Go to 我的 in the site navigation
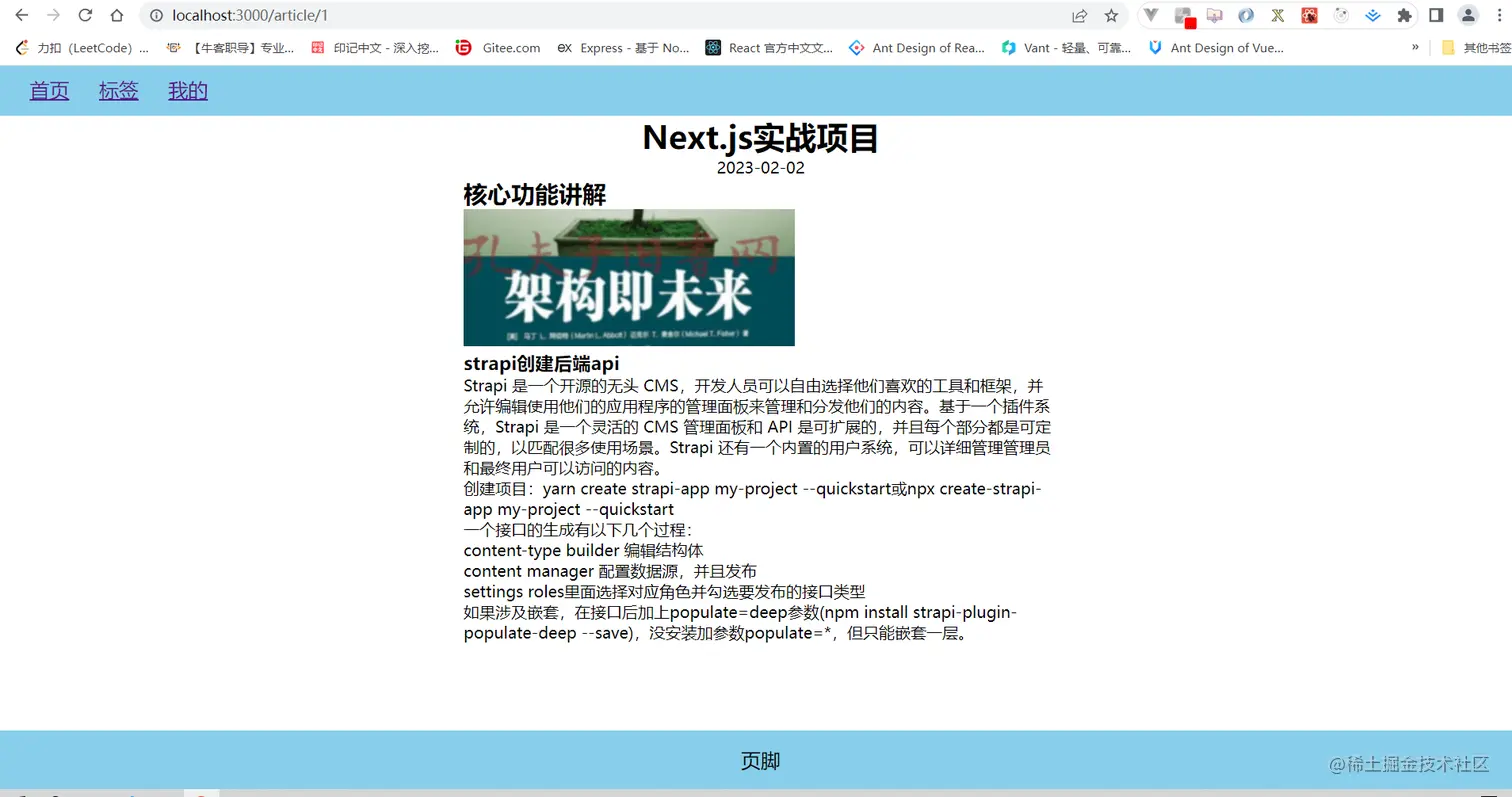This screenshot has height=797, width=1512. (188, 91)
